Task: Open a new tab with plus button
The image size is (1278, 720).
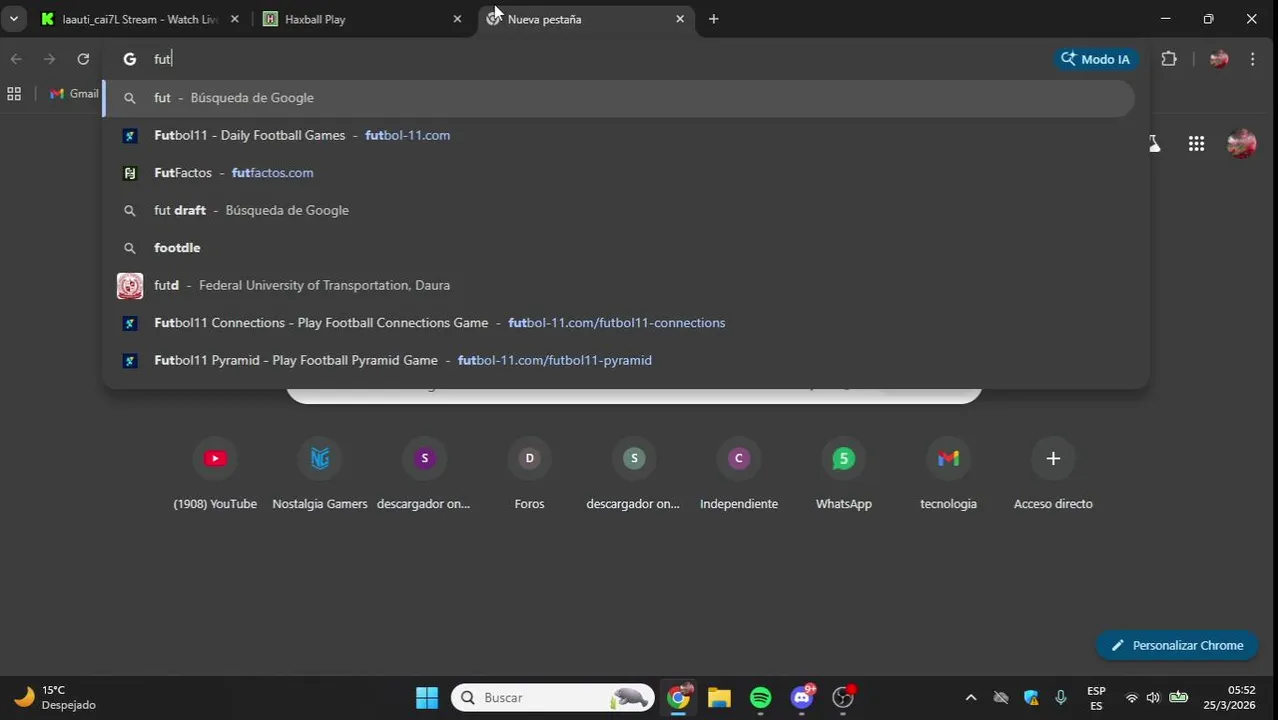Action: (x=713, y=19)
